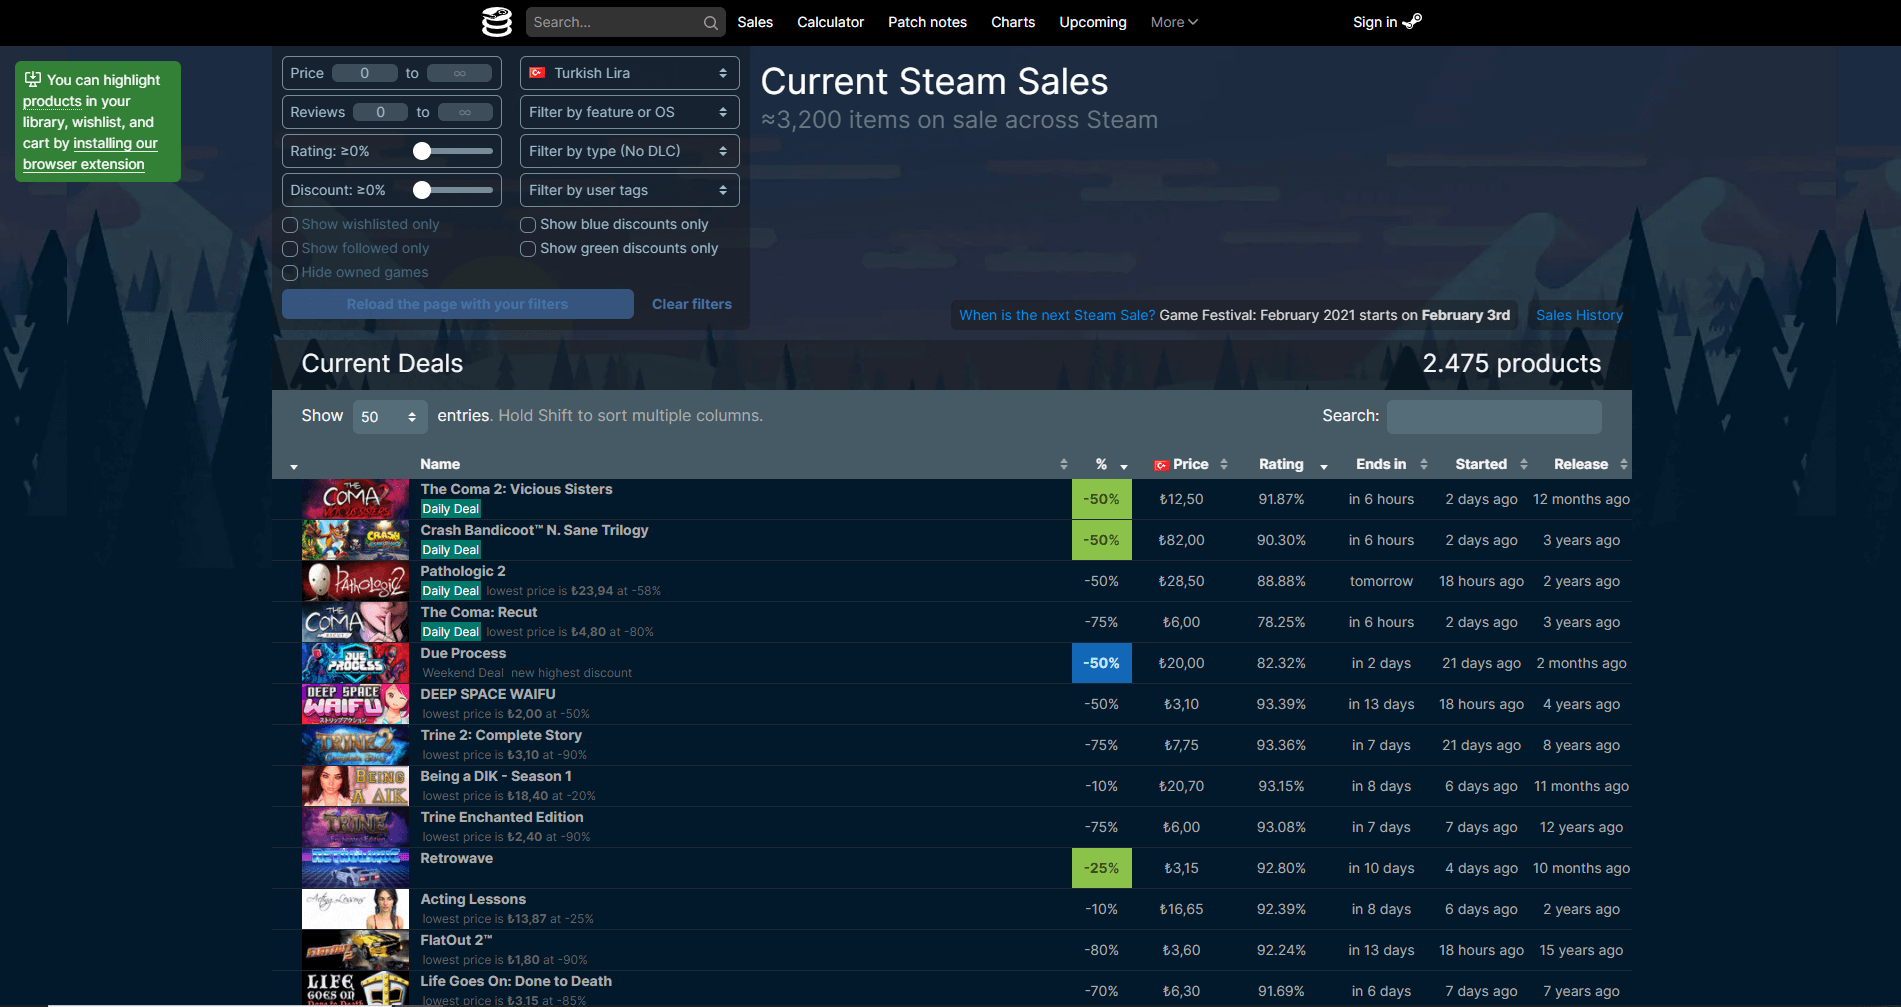Open FlatOut 2 game thumbnail
This screenshot has width=1901, height=1007.
tap(355, 950)
